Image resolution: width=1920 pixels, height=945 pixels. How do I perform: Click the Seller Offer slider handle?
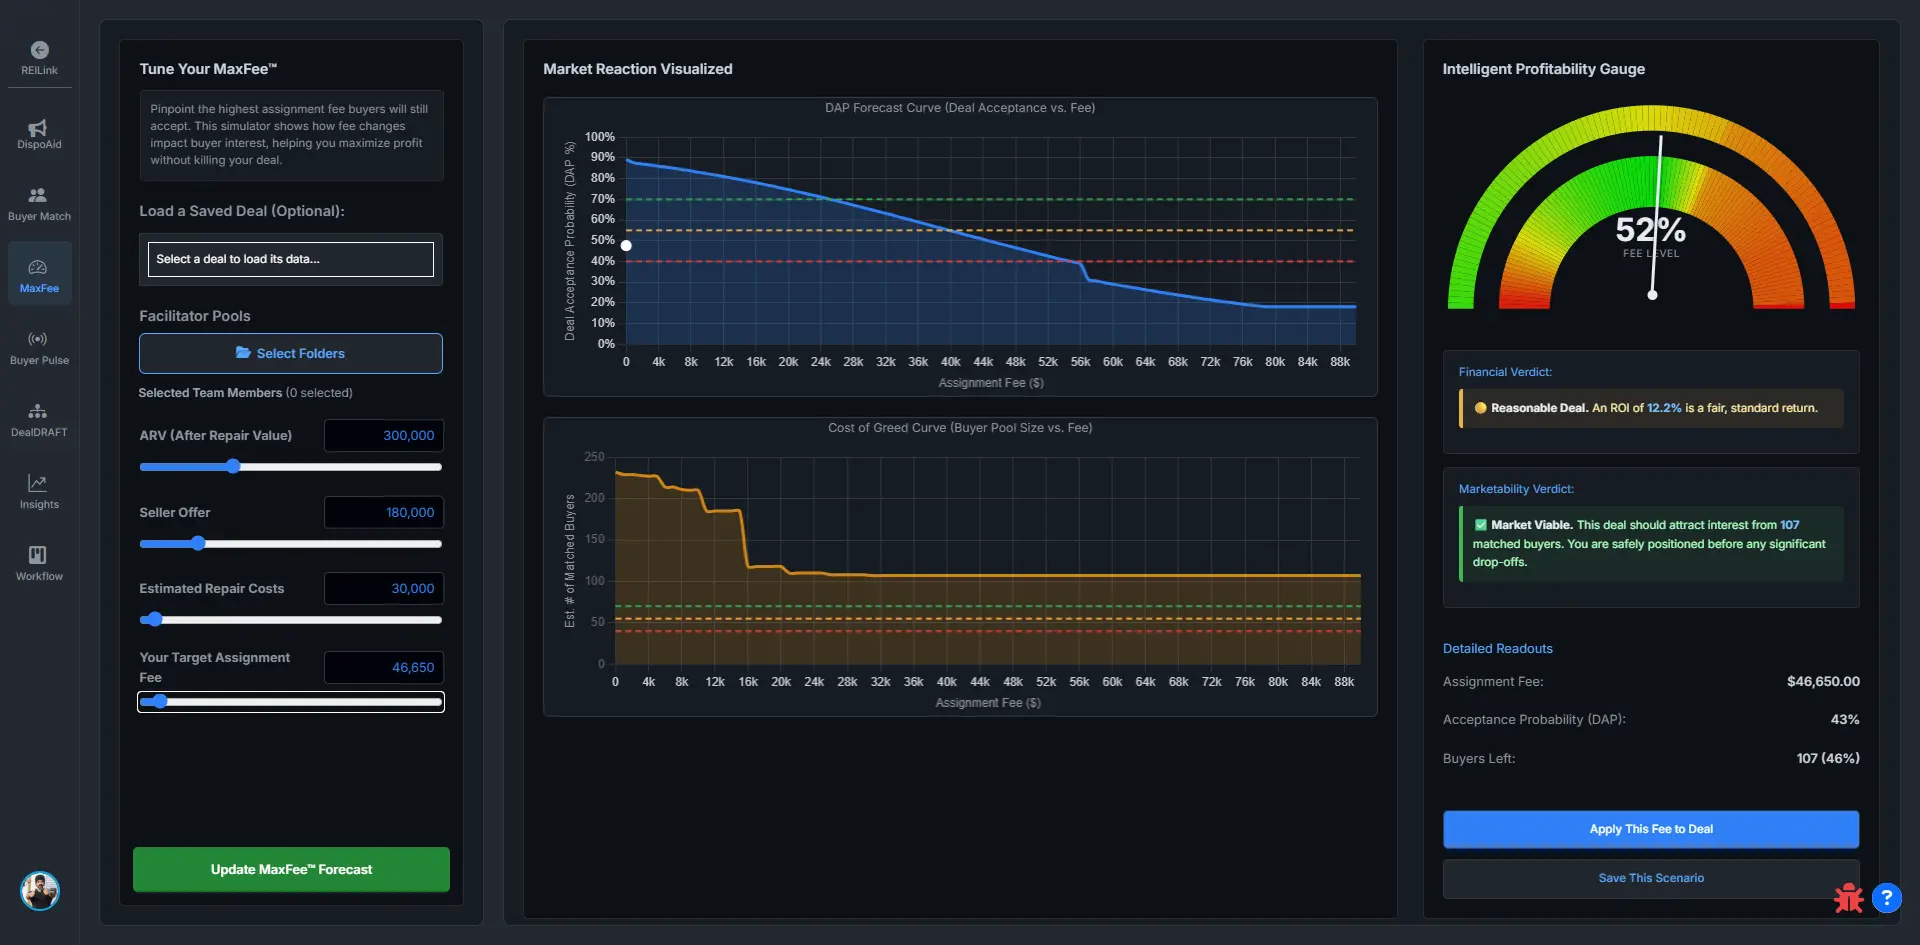point(198,543)
